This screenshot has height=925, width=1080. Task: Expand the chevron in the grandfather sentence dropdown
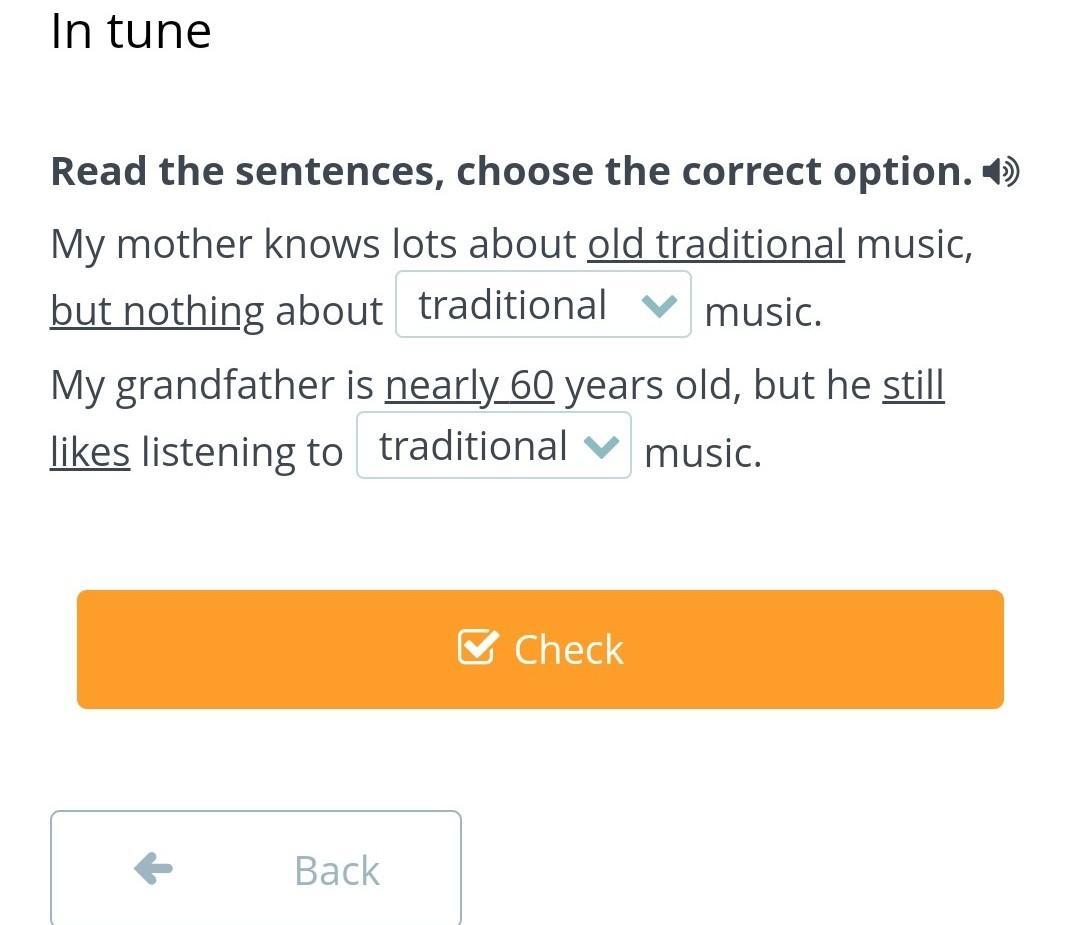click(601, 447)
